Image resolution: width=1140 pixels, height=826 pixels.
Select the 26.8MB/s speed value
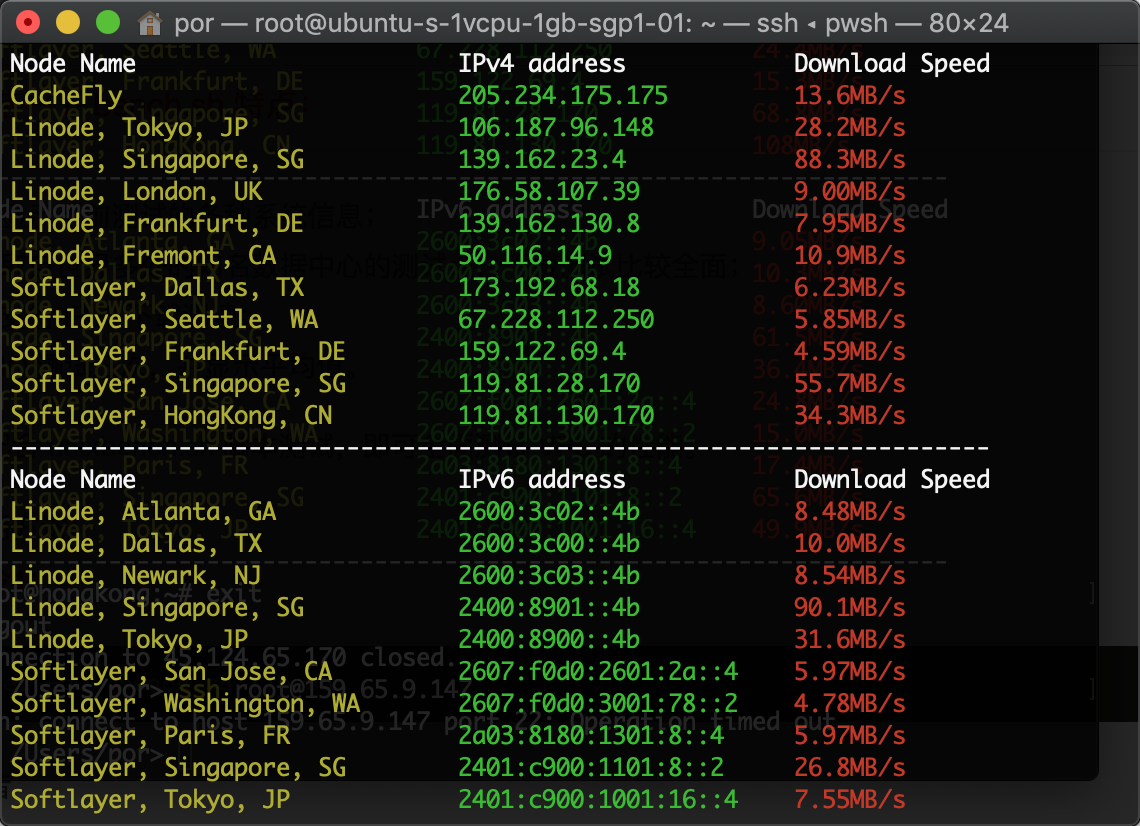tap(849, 768)
